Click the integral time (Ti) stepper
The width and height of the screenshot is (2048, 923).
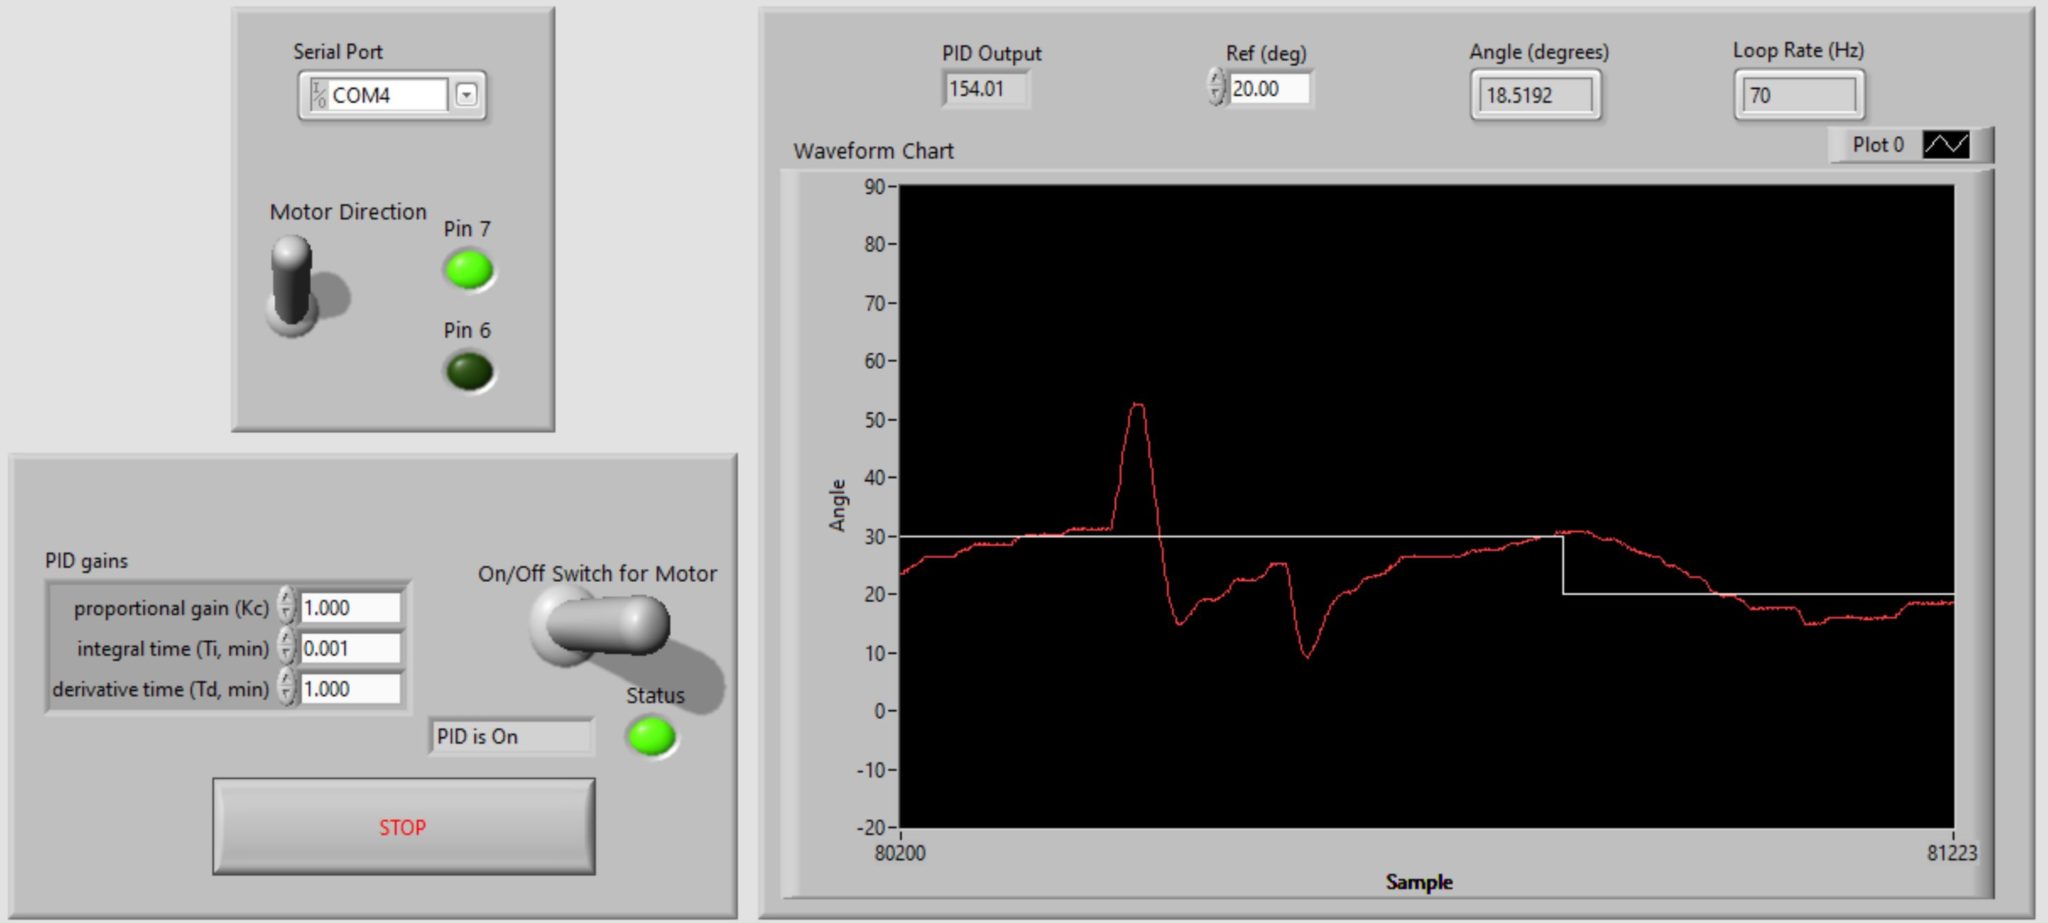287,648
